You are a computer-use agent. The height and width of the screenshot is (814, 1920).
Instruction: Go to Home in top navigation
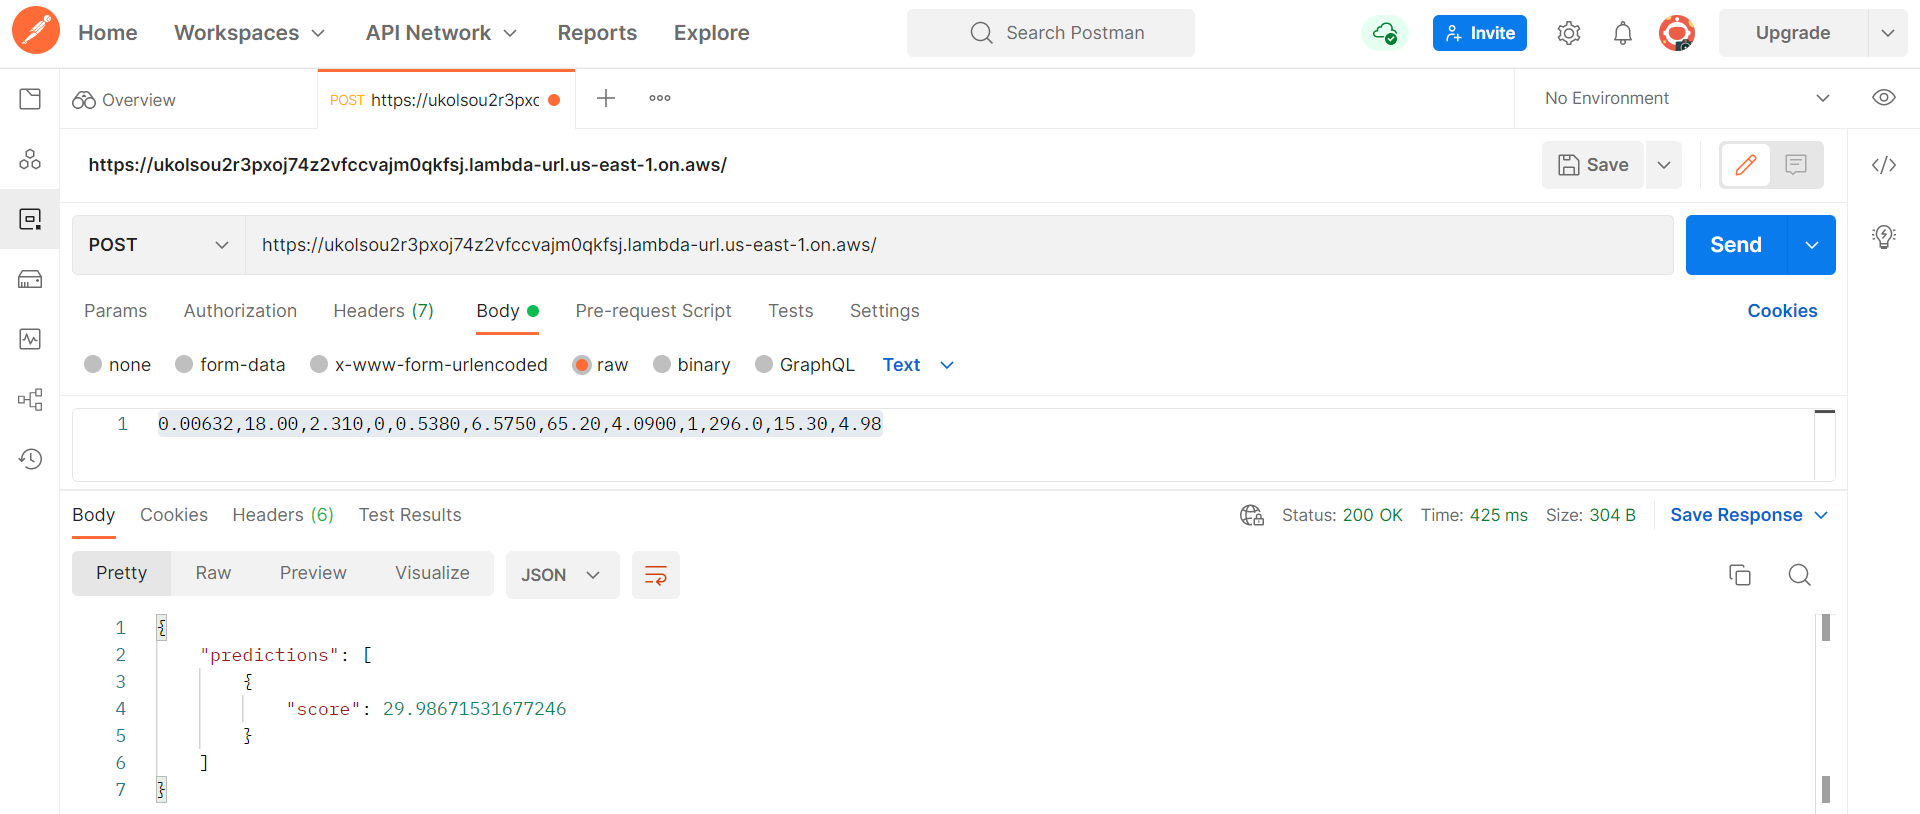point(108,33)
